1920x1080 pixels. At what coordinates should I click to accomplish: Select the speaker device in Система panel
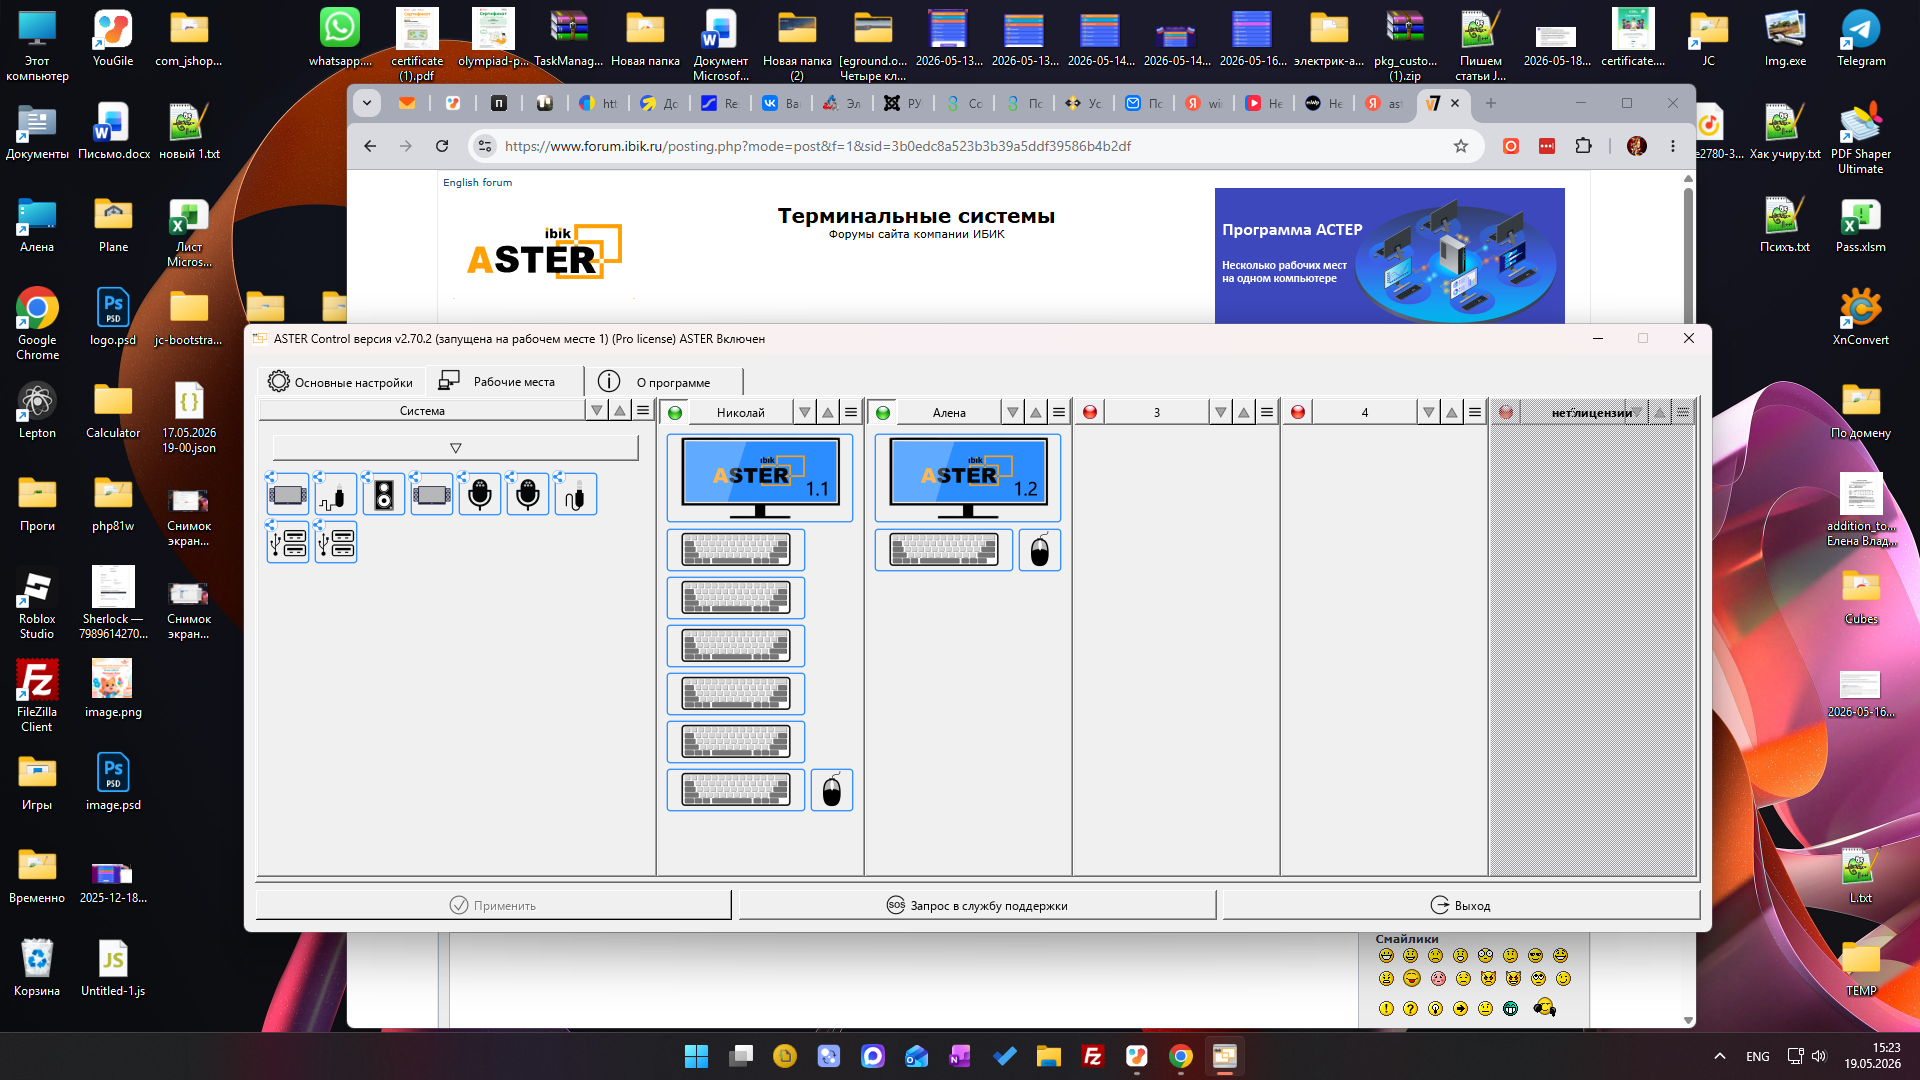coord(384,495)
